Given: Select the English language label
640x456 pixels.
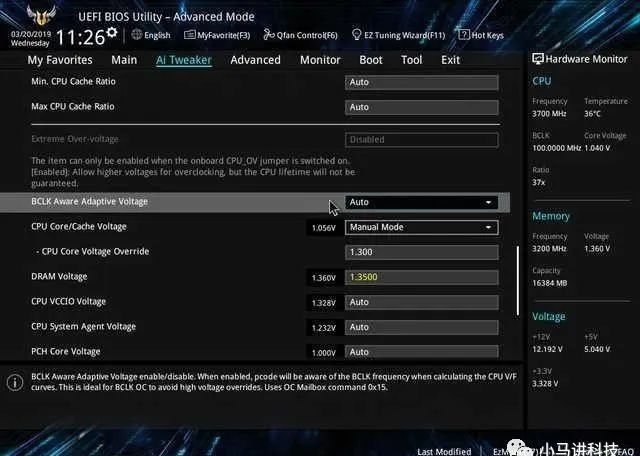Looking at the screenshot, I should pos(157,36).
